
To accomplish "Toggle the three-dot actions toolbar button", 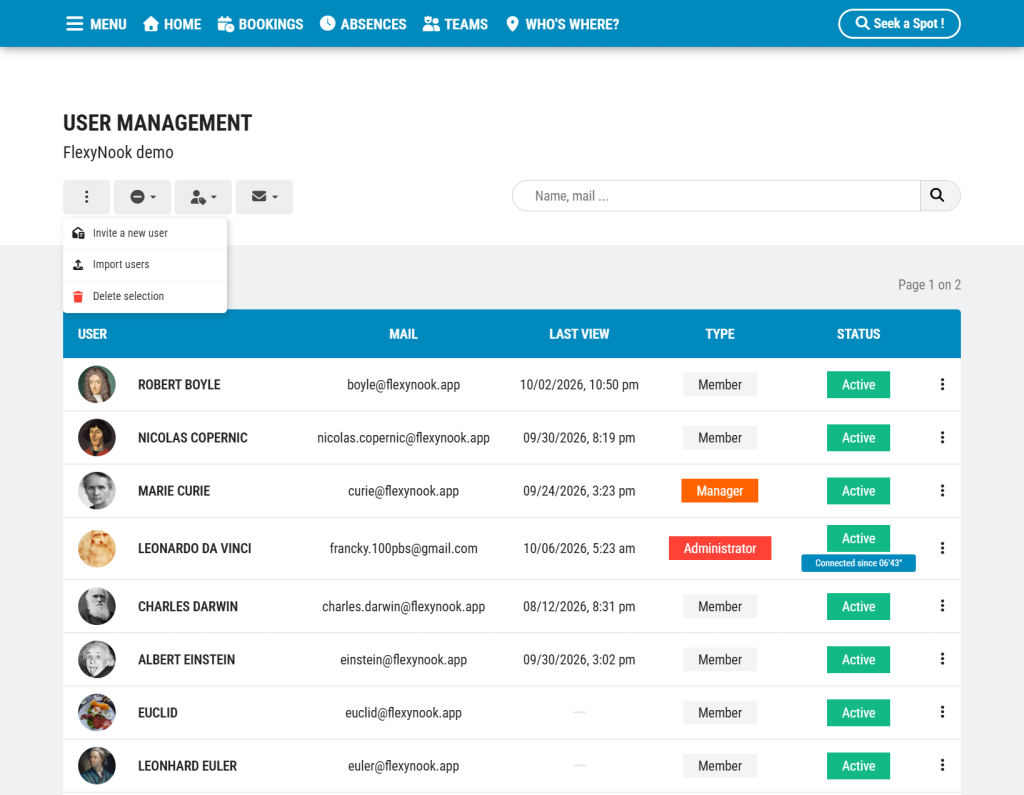I will [86, 197].
